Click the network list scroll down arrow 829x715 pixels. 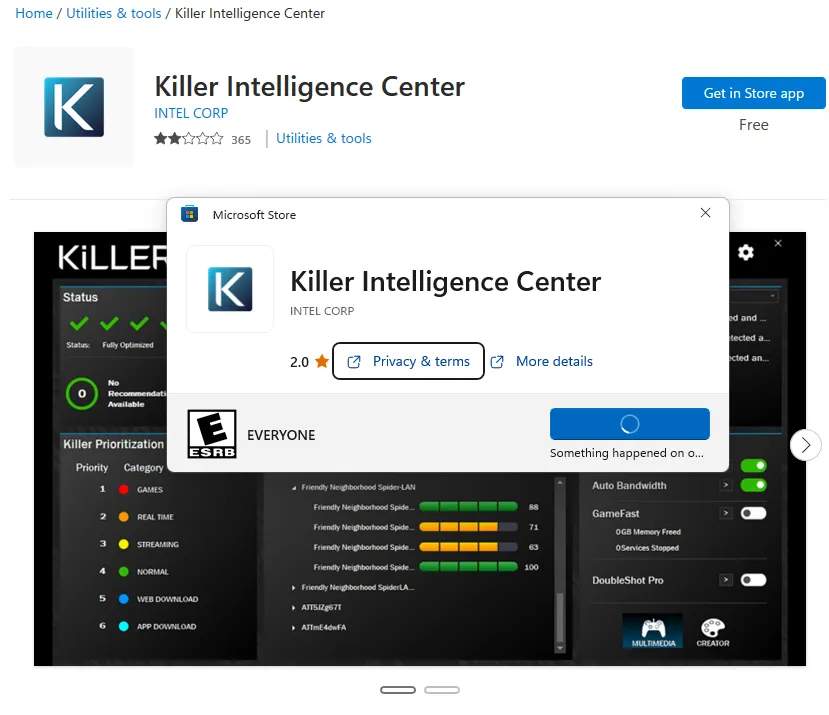[x=560, y=648]
